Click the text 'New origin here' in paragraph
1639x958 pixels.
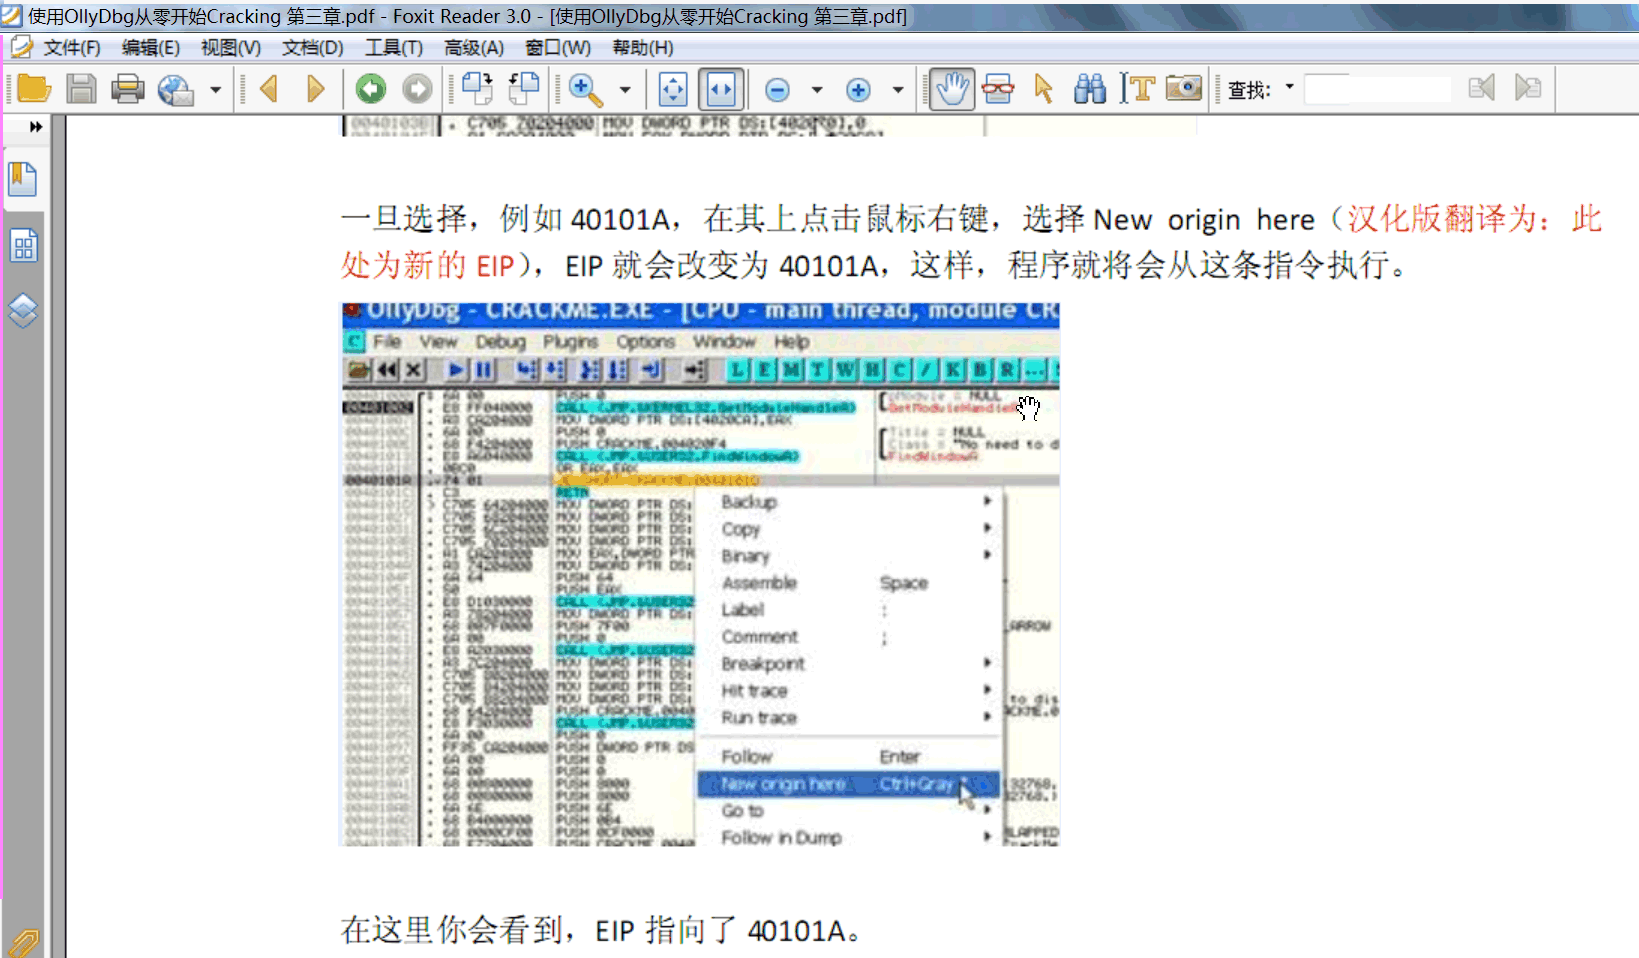[1204, 220]
